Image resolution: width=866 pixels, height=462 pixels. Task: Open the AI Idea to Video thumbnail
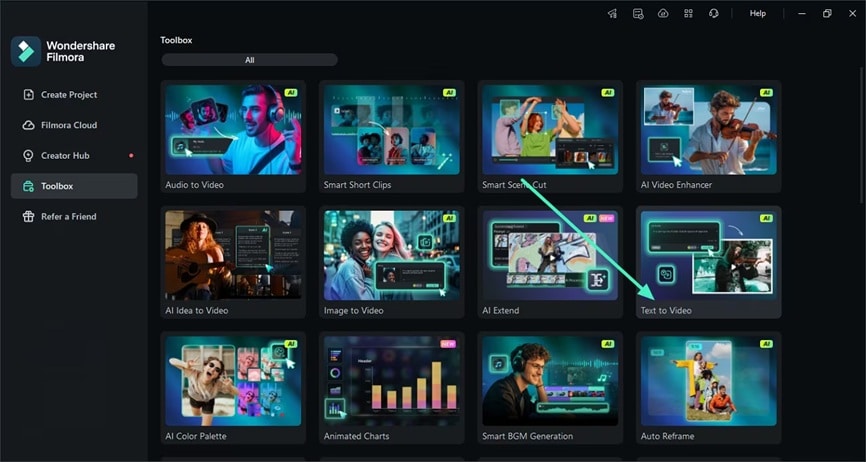tap(234, 255)
